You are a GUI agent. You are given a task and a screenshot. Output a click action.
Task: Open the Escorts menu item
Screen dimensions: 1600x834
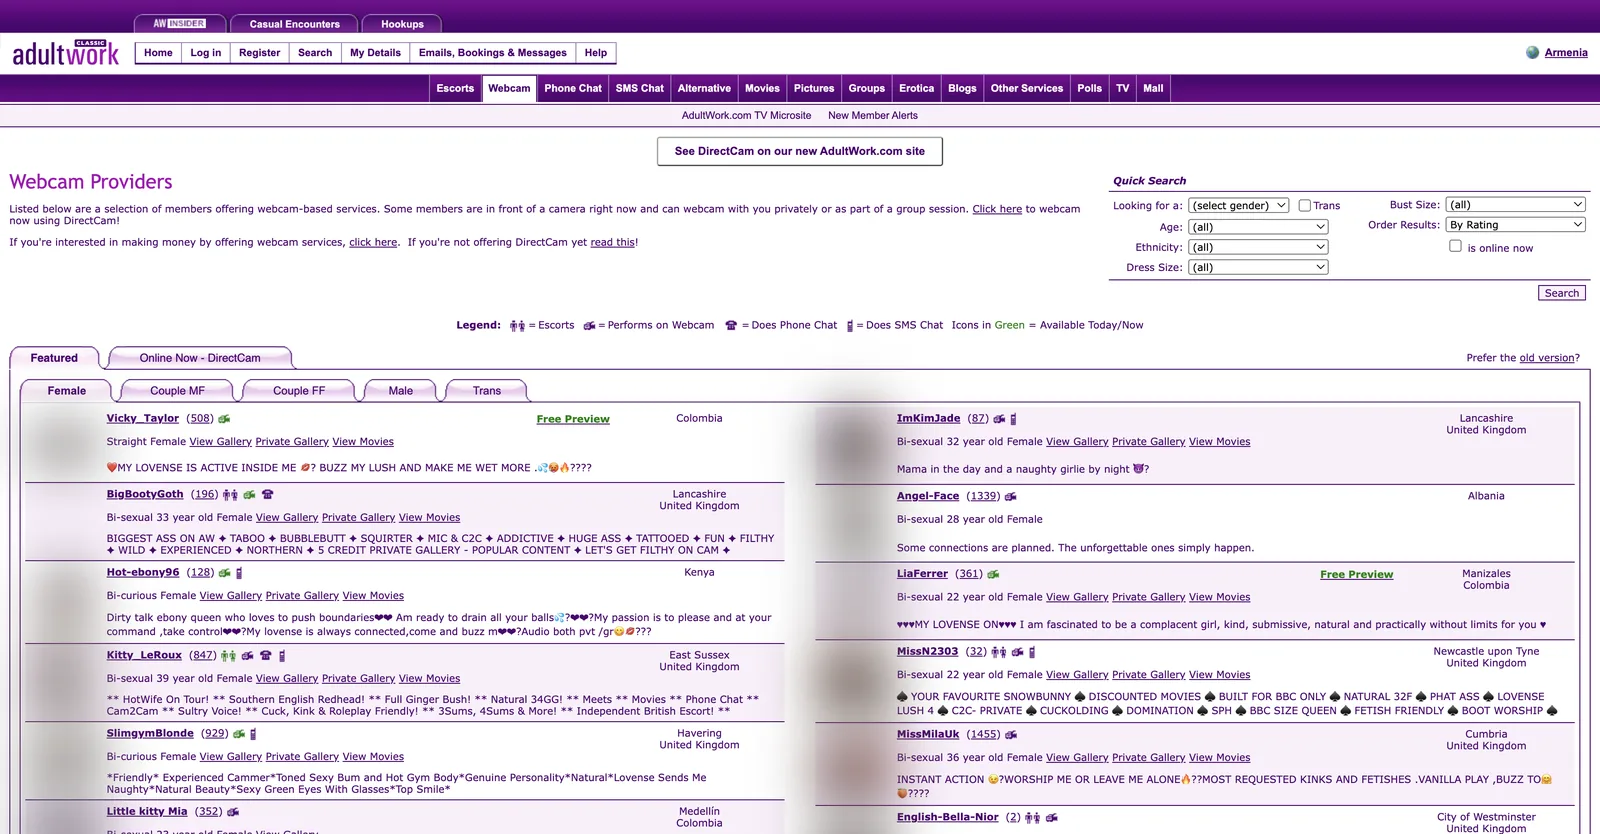pyautogui.click(x=455, y=88)
